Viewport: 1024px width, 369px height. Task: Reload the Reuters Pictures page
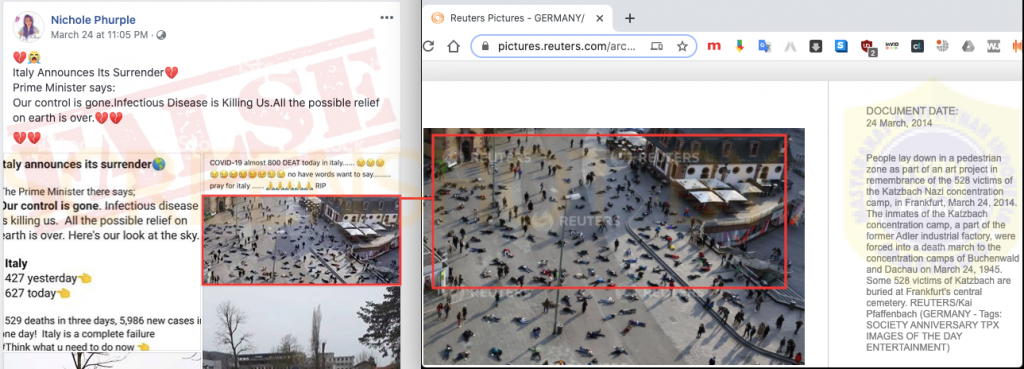pyautogui.click(x=429, y=46)
